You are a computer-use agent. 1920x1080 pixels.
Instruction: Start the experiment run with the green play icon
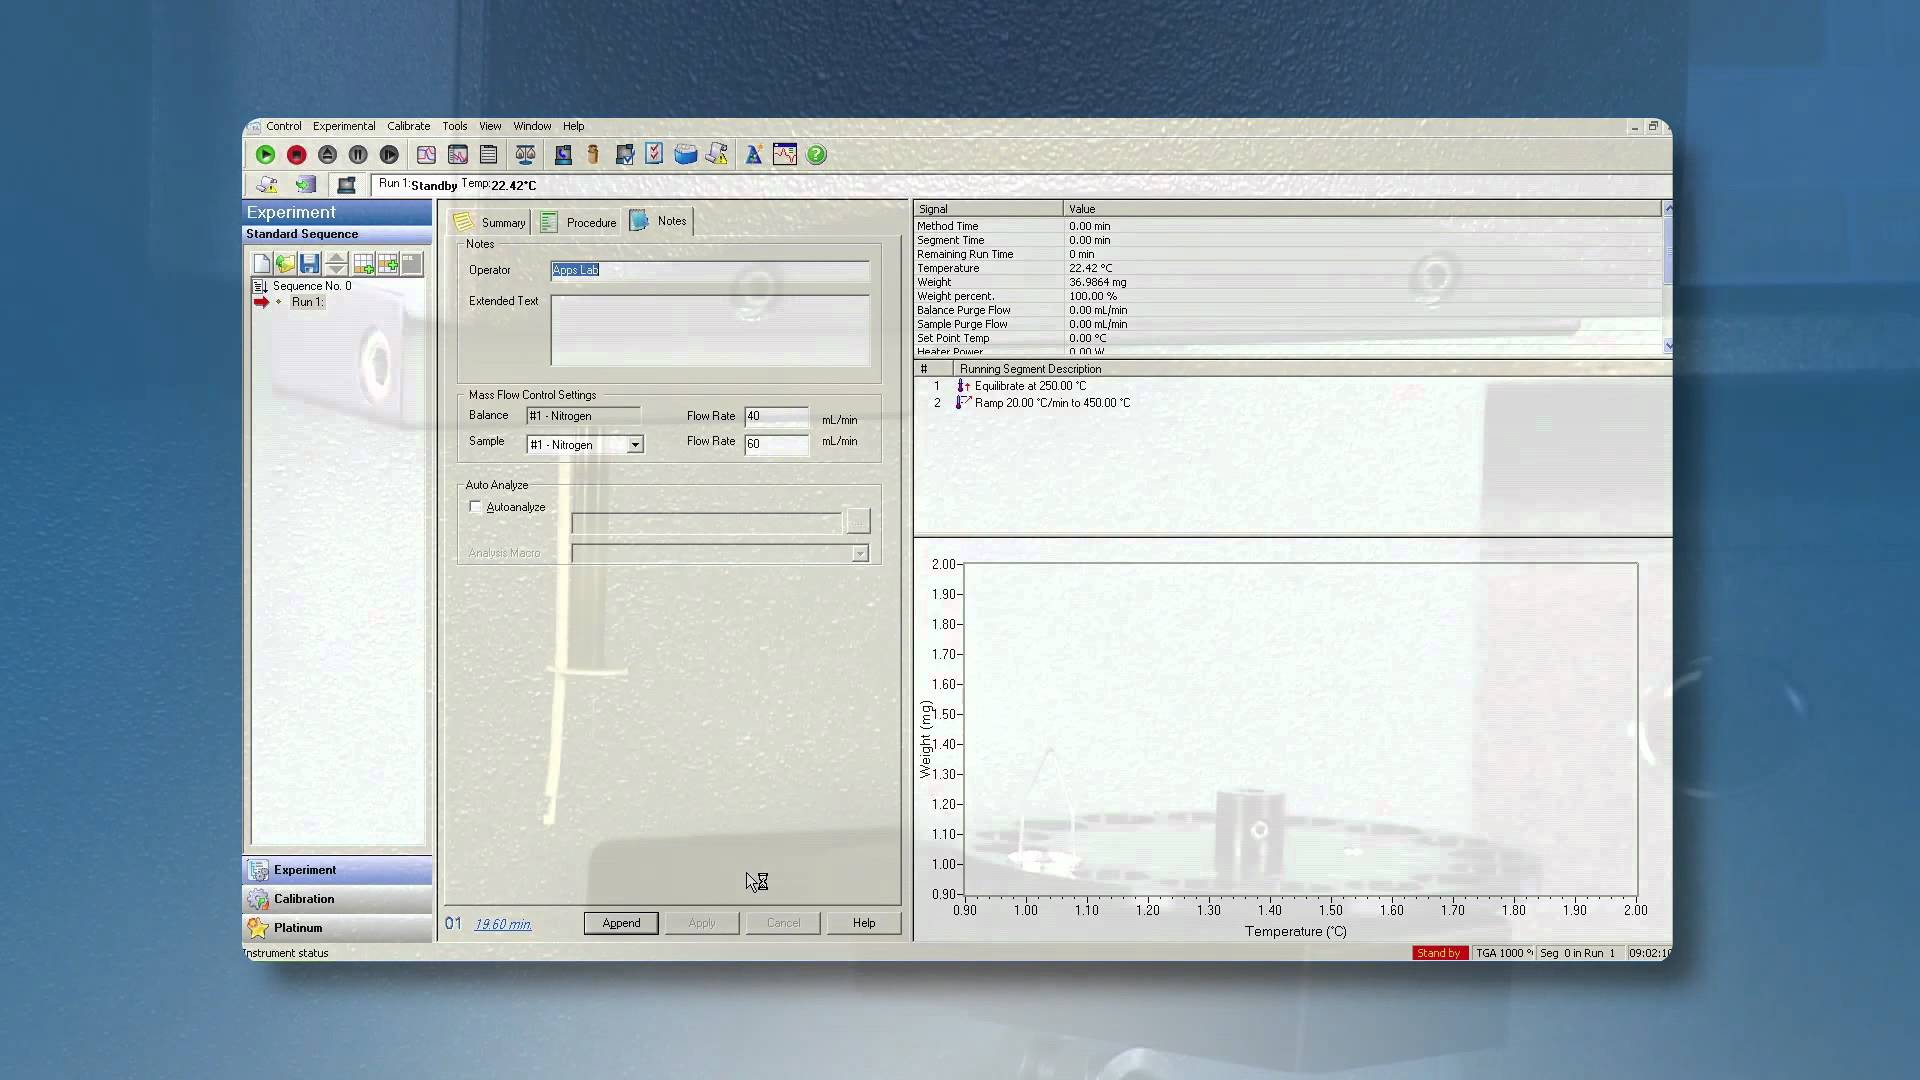[x=266, y=154]
